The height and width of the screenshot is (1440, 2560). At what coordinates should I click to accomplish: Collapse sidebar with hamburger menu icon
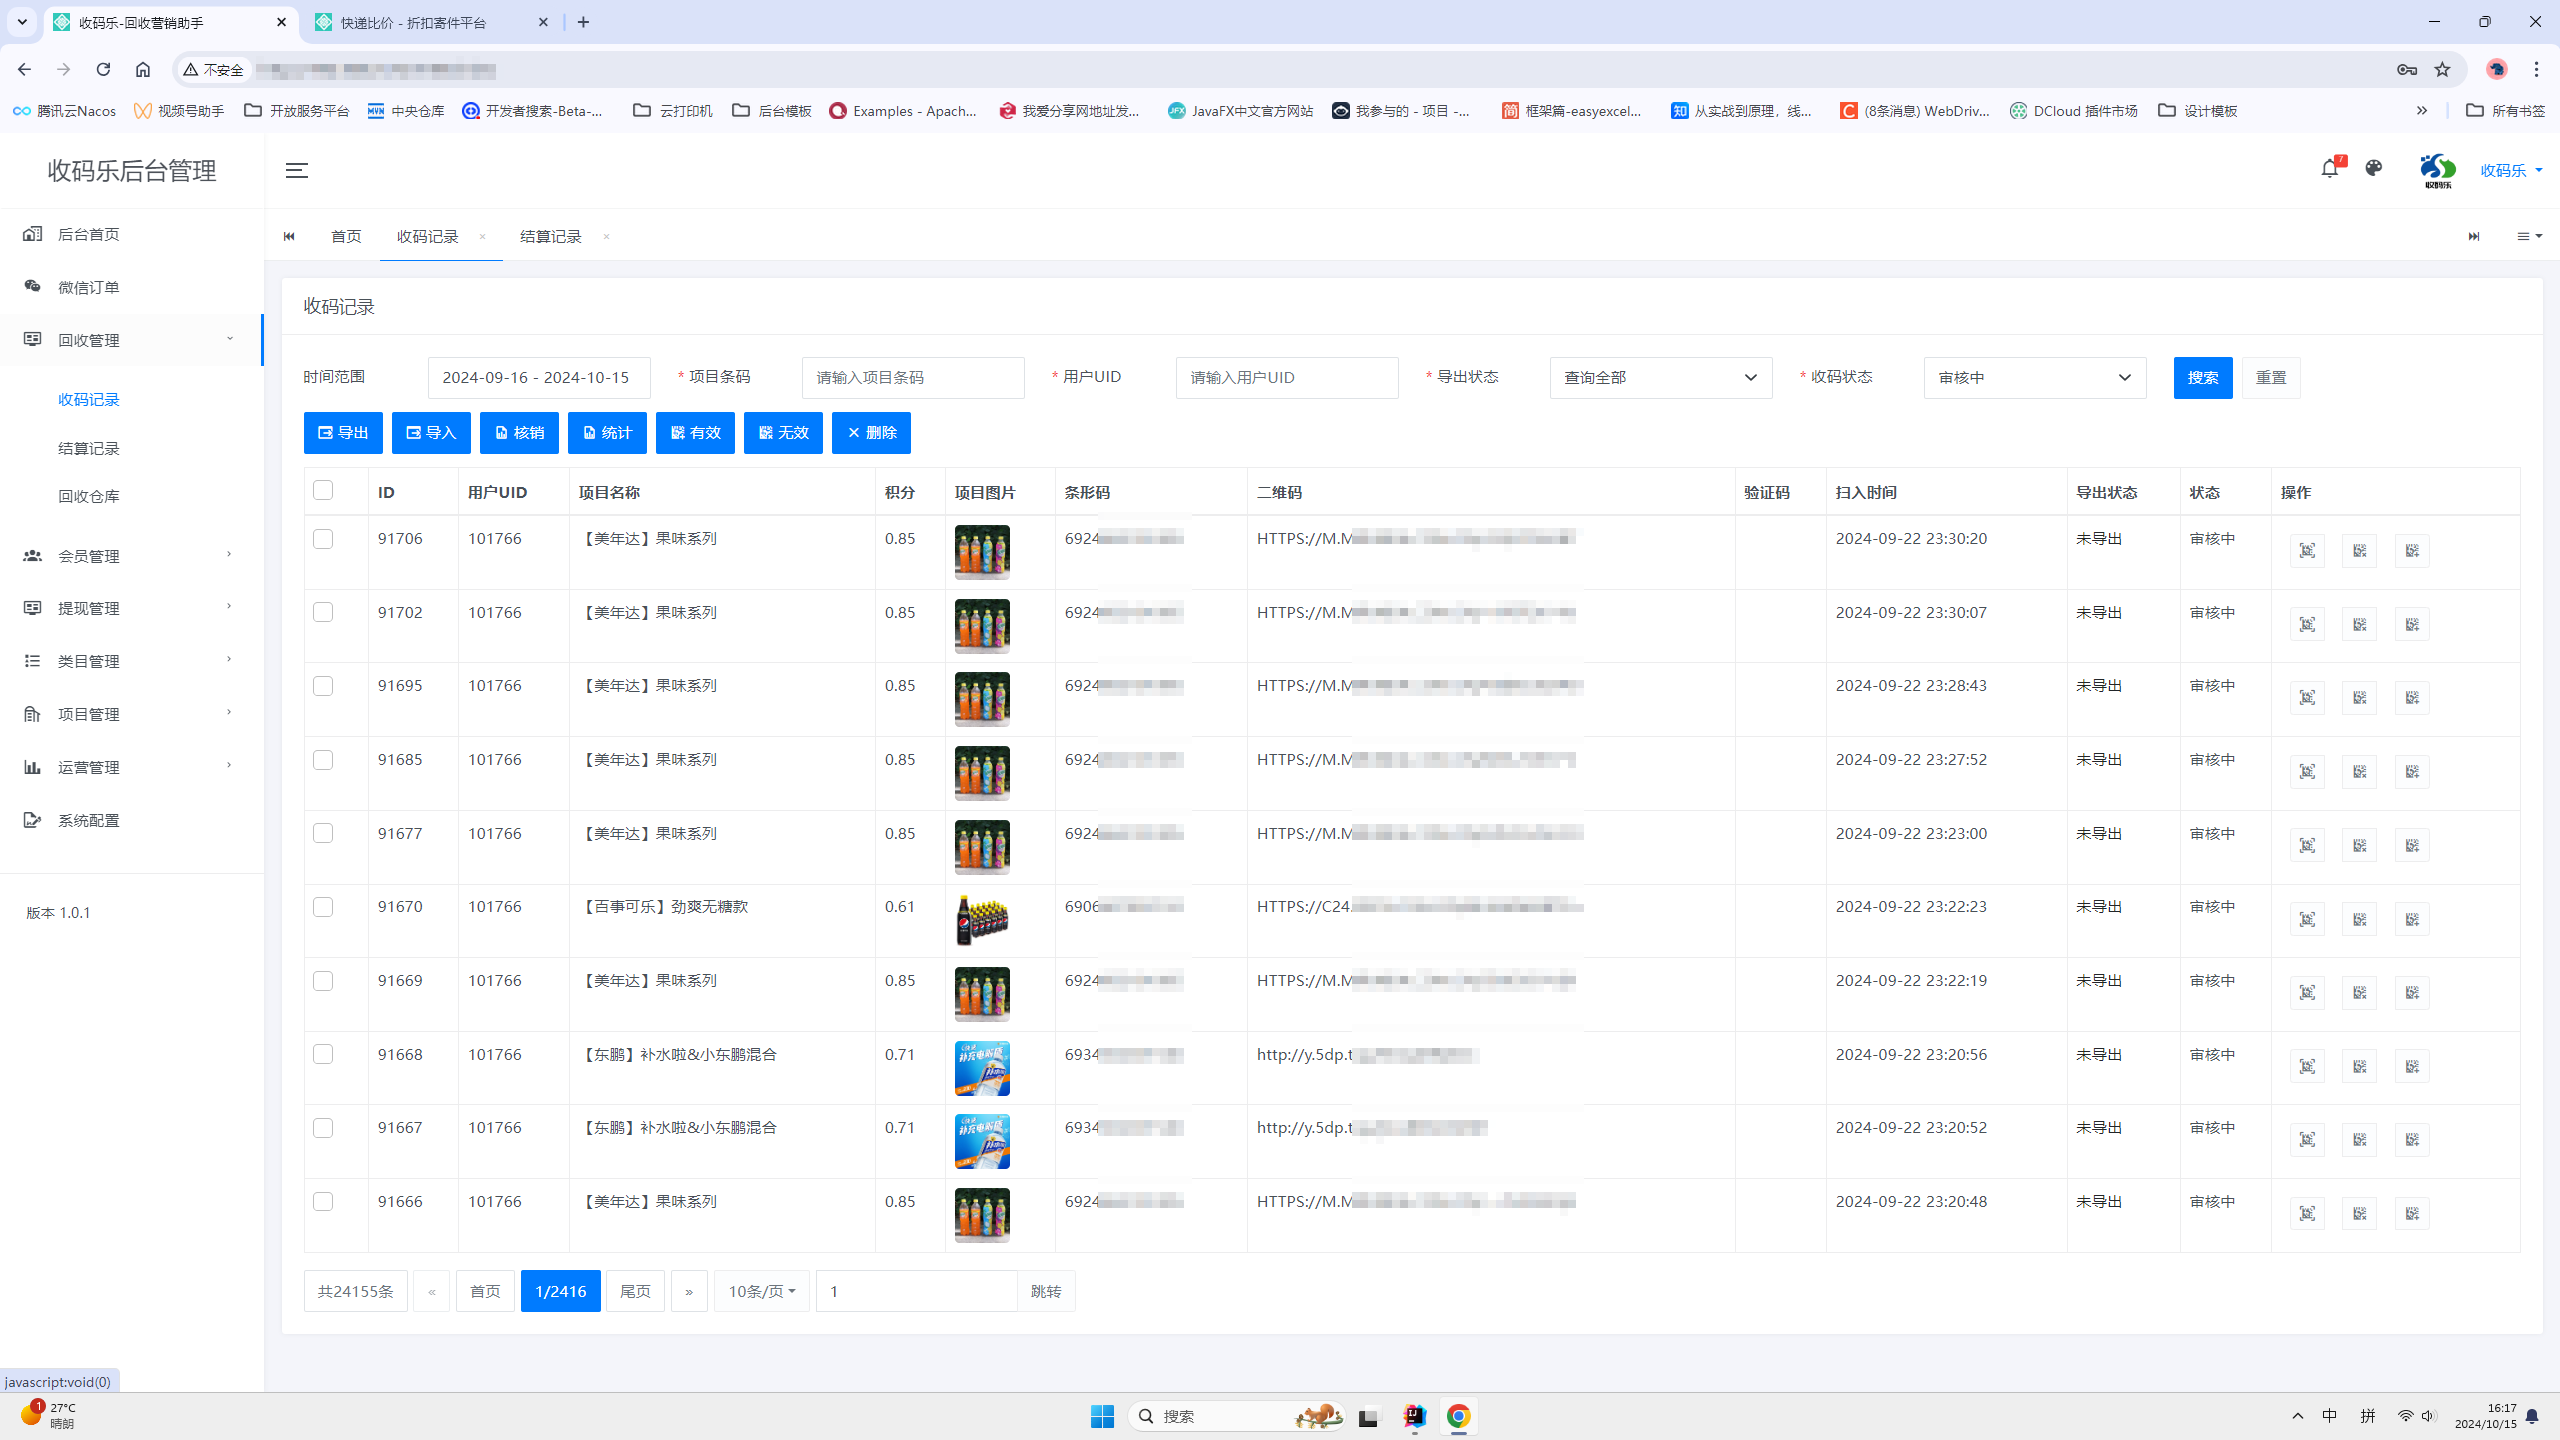pyautogui.click(x=296, y=170)
